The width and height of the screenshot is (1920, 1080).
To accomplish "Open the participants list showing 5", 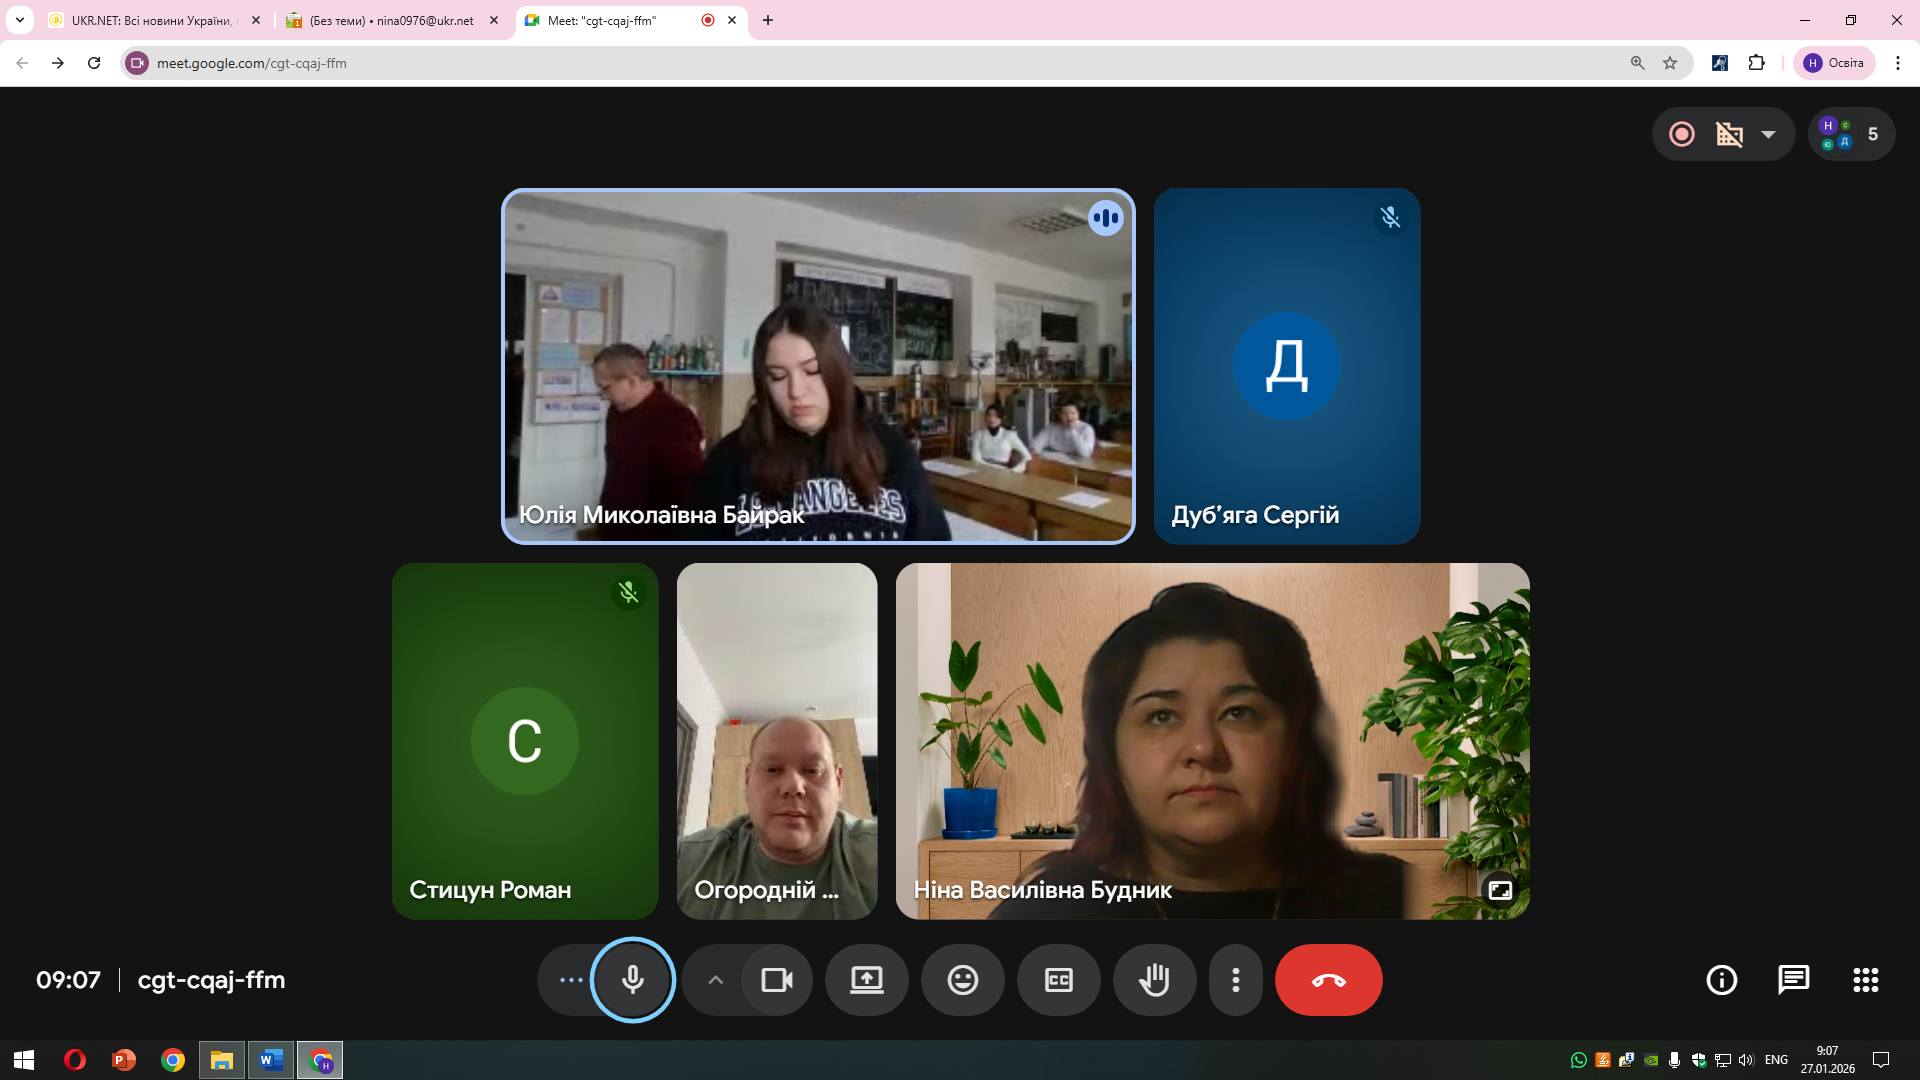I will 1852,134.
